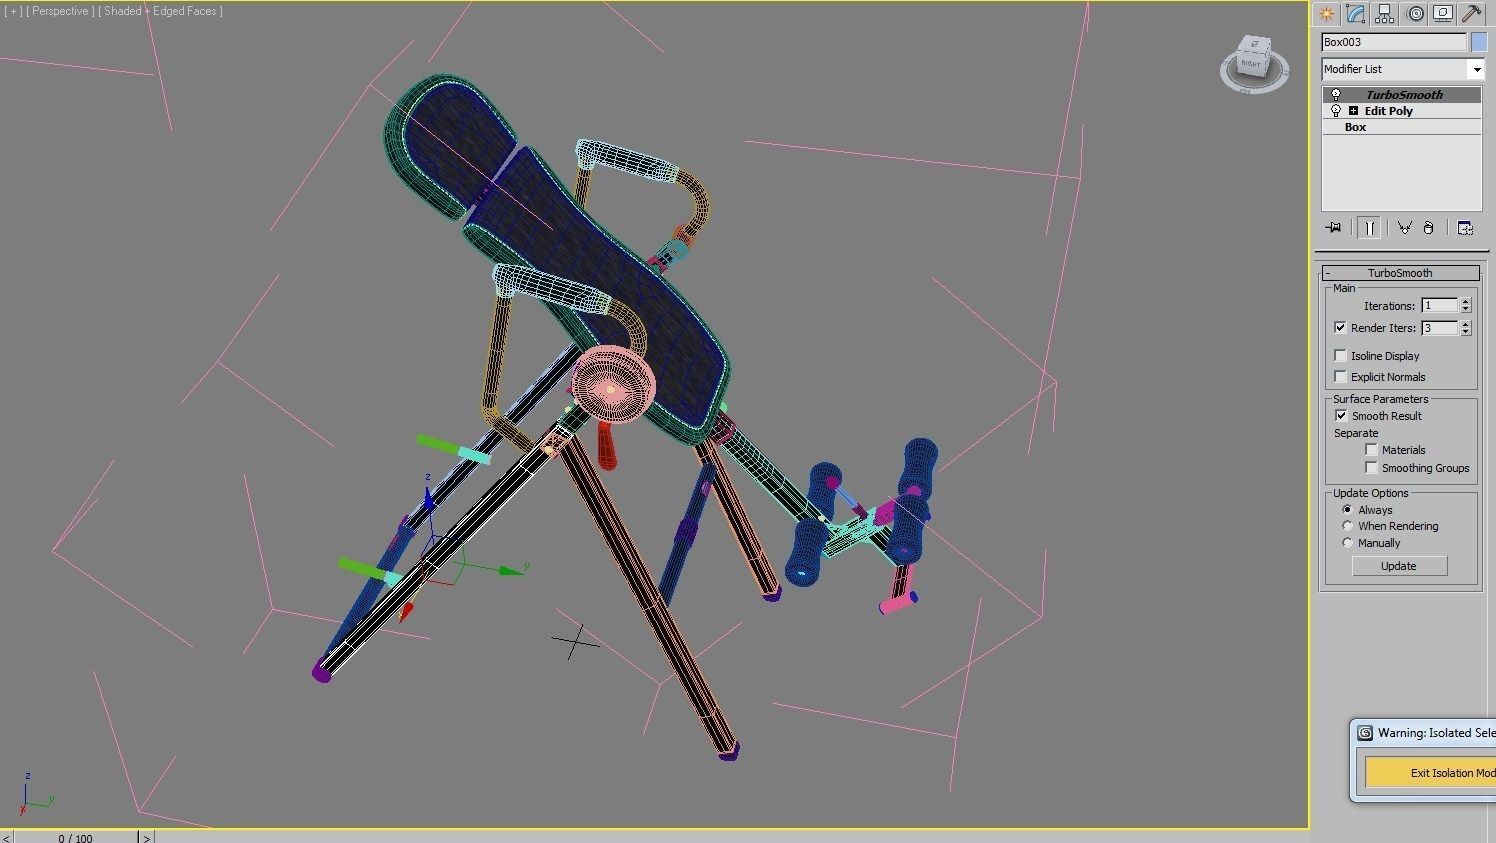Open Shaded + Edged Faces shading menu
Viewport: 1496px width, 843px height.
[161, 11]
